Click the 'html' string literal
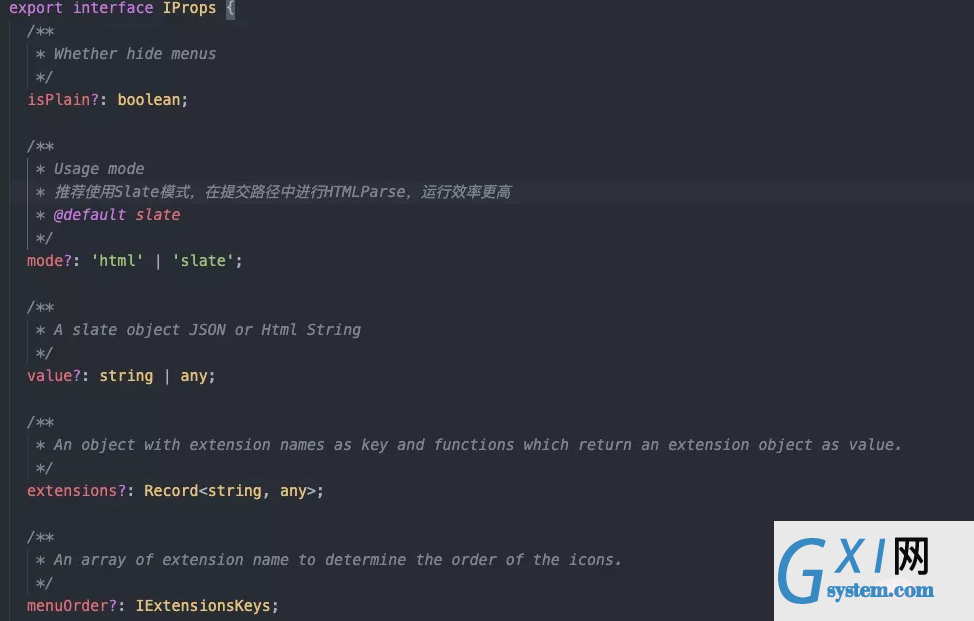The height and width of the screenshot is (621, 974). (117, 261)
